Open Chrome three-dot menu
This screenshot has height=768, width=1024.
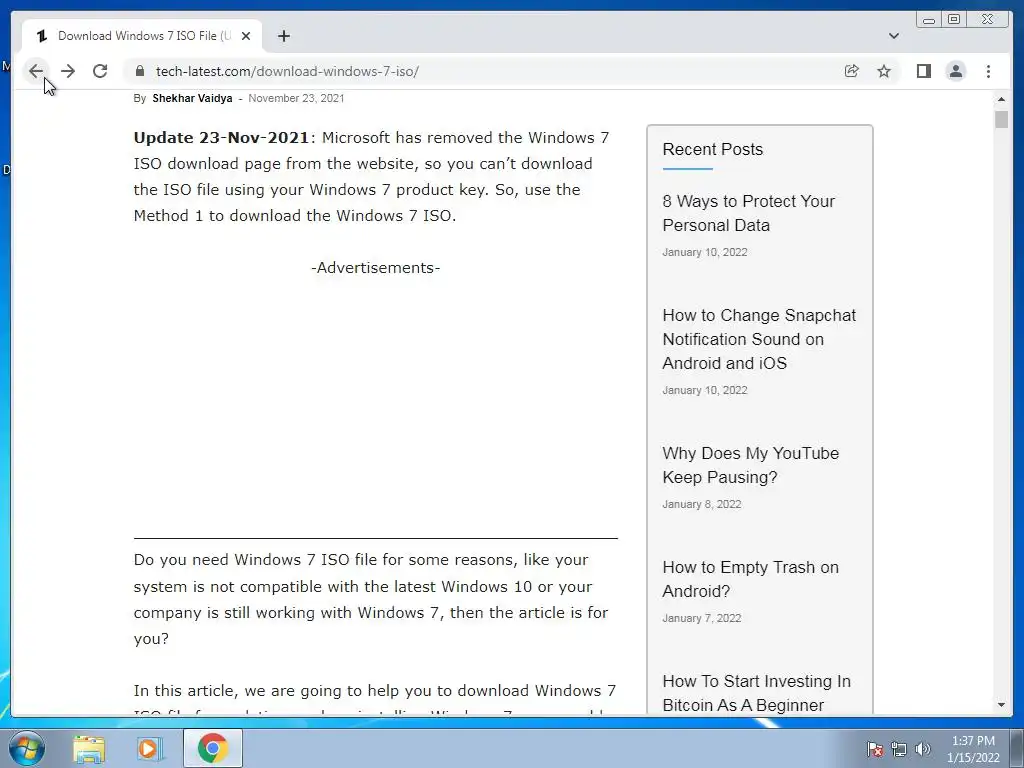tap(989, 71)
